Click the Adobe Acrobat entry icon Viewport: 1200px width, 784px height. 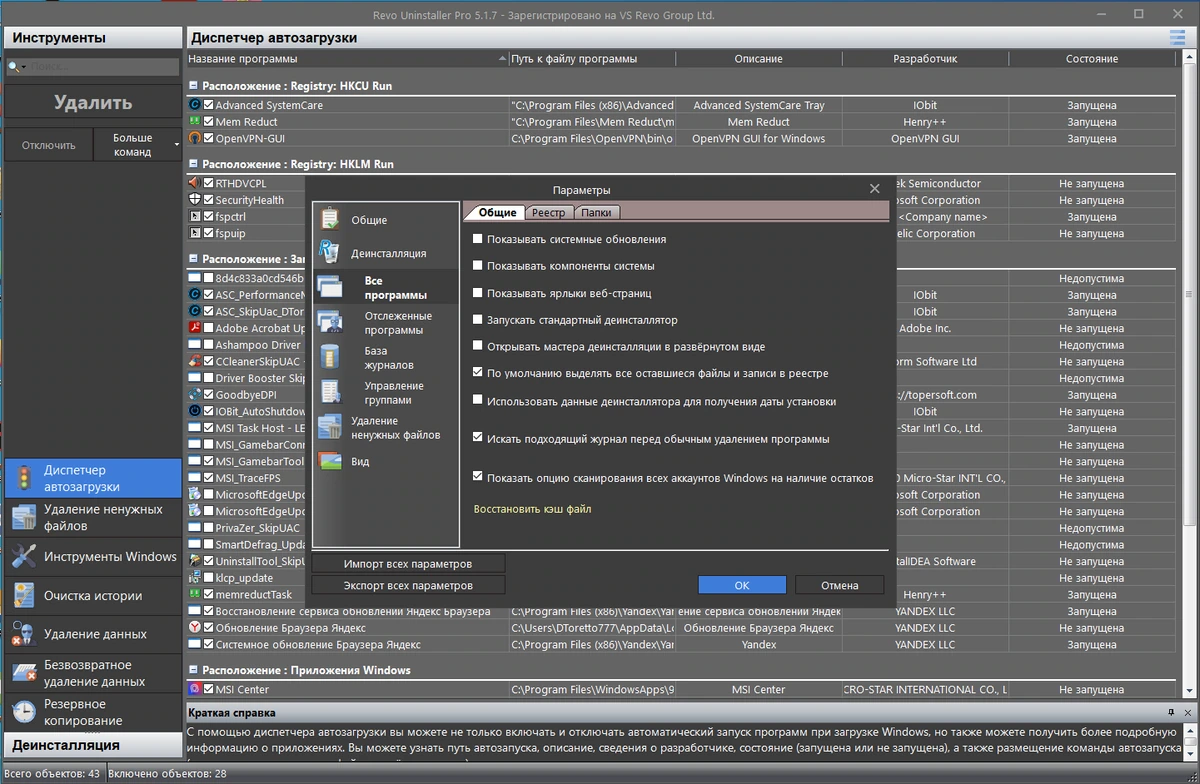pos(195,328)
